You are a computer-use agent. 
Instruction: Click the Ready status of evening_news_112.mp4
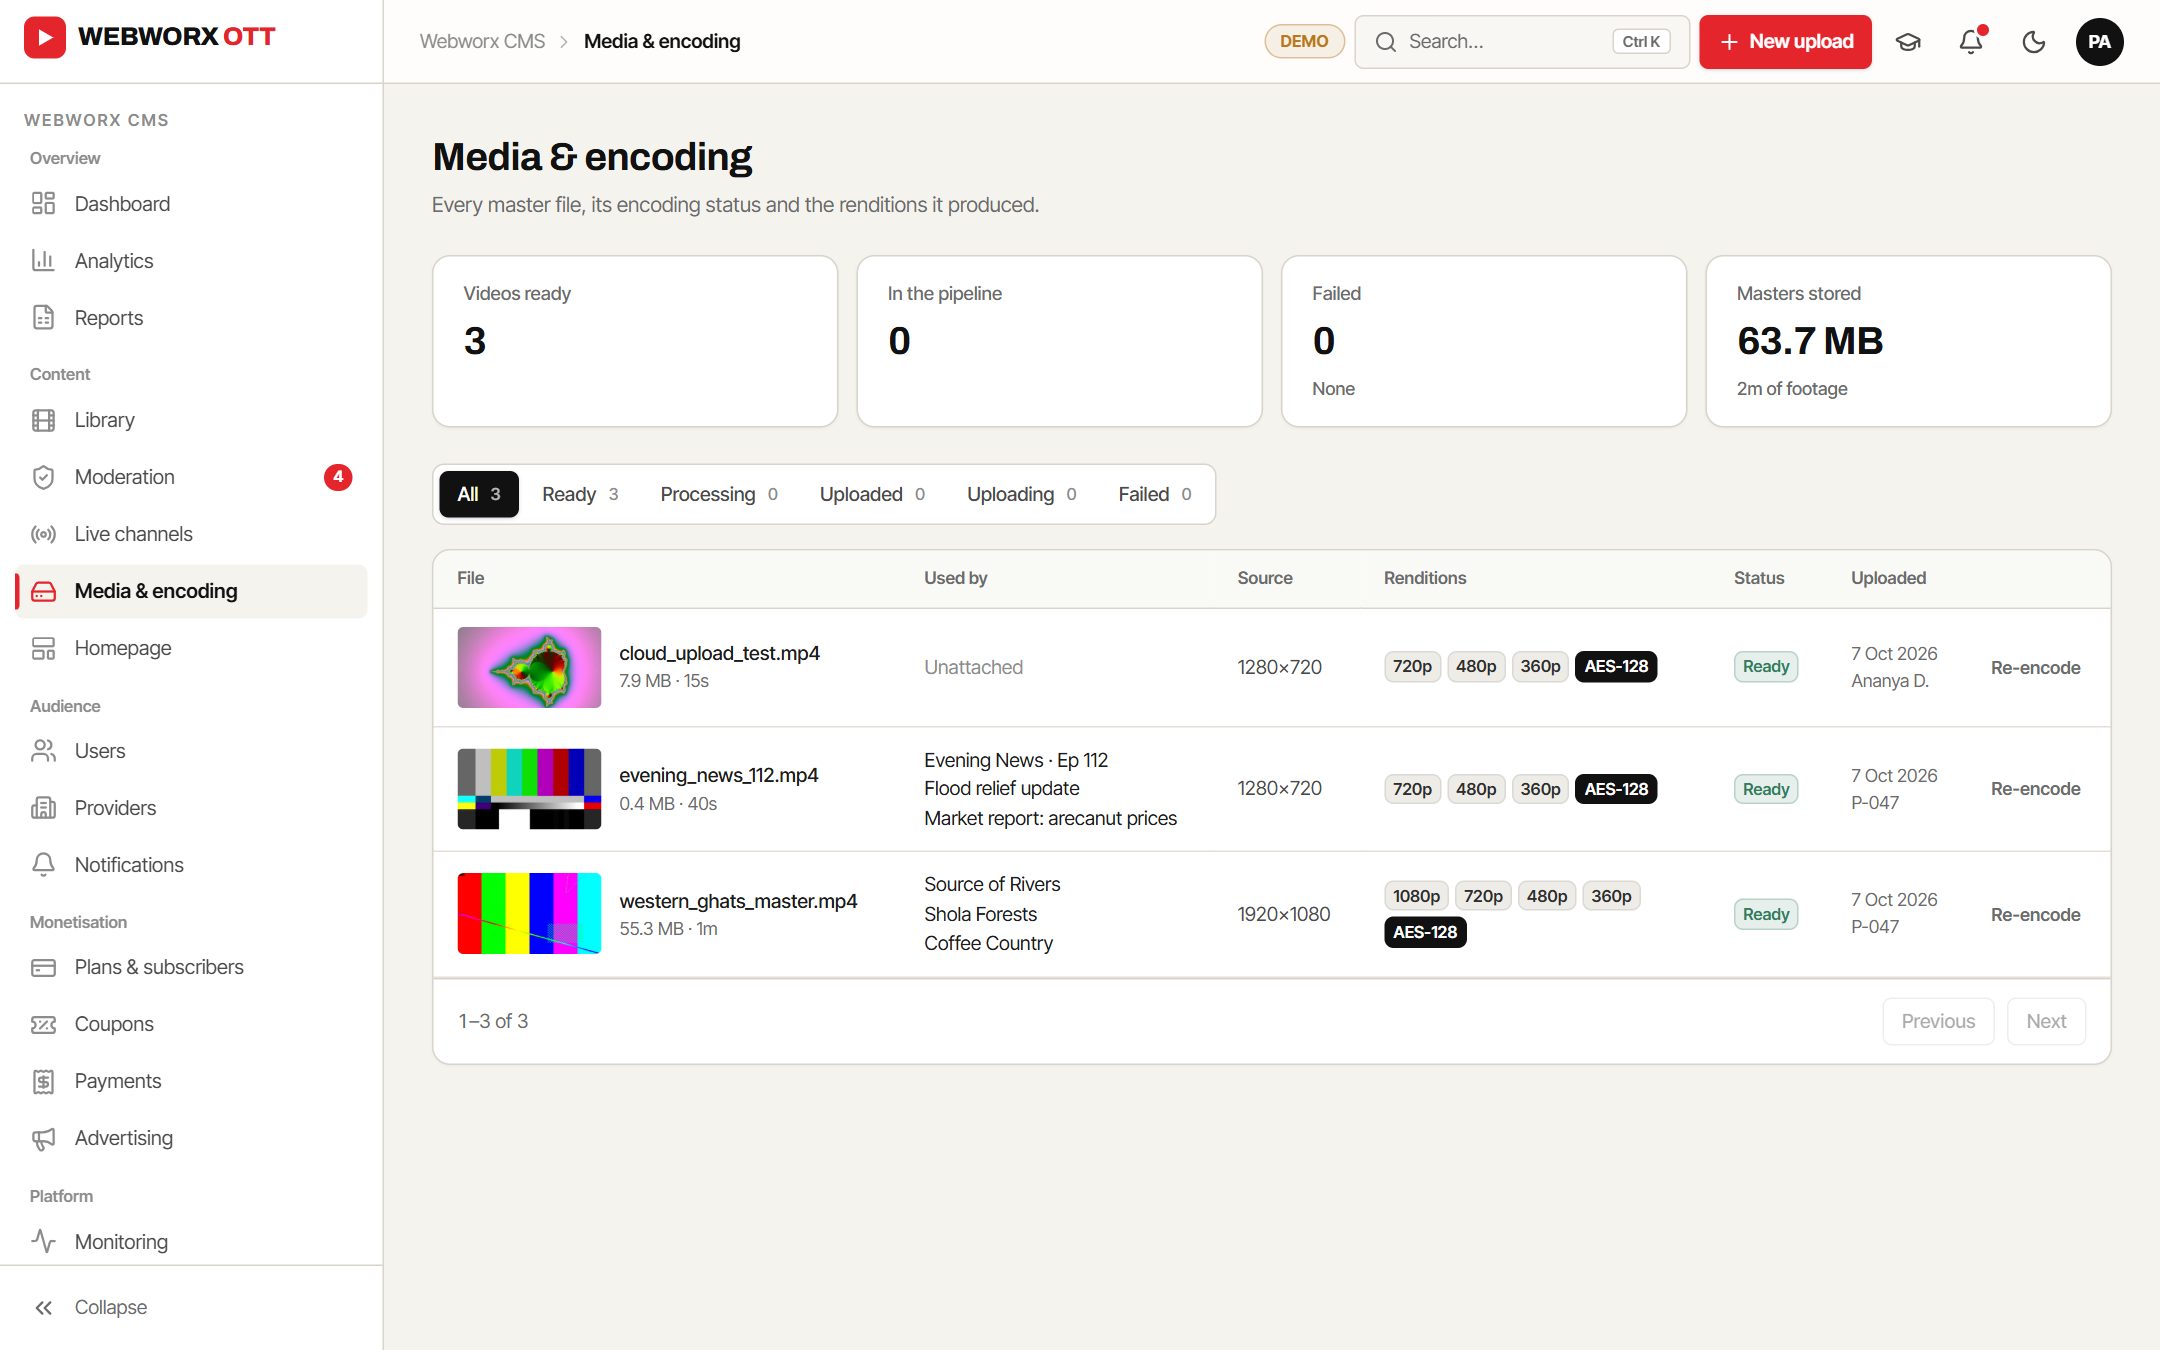pos(1765,789)
